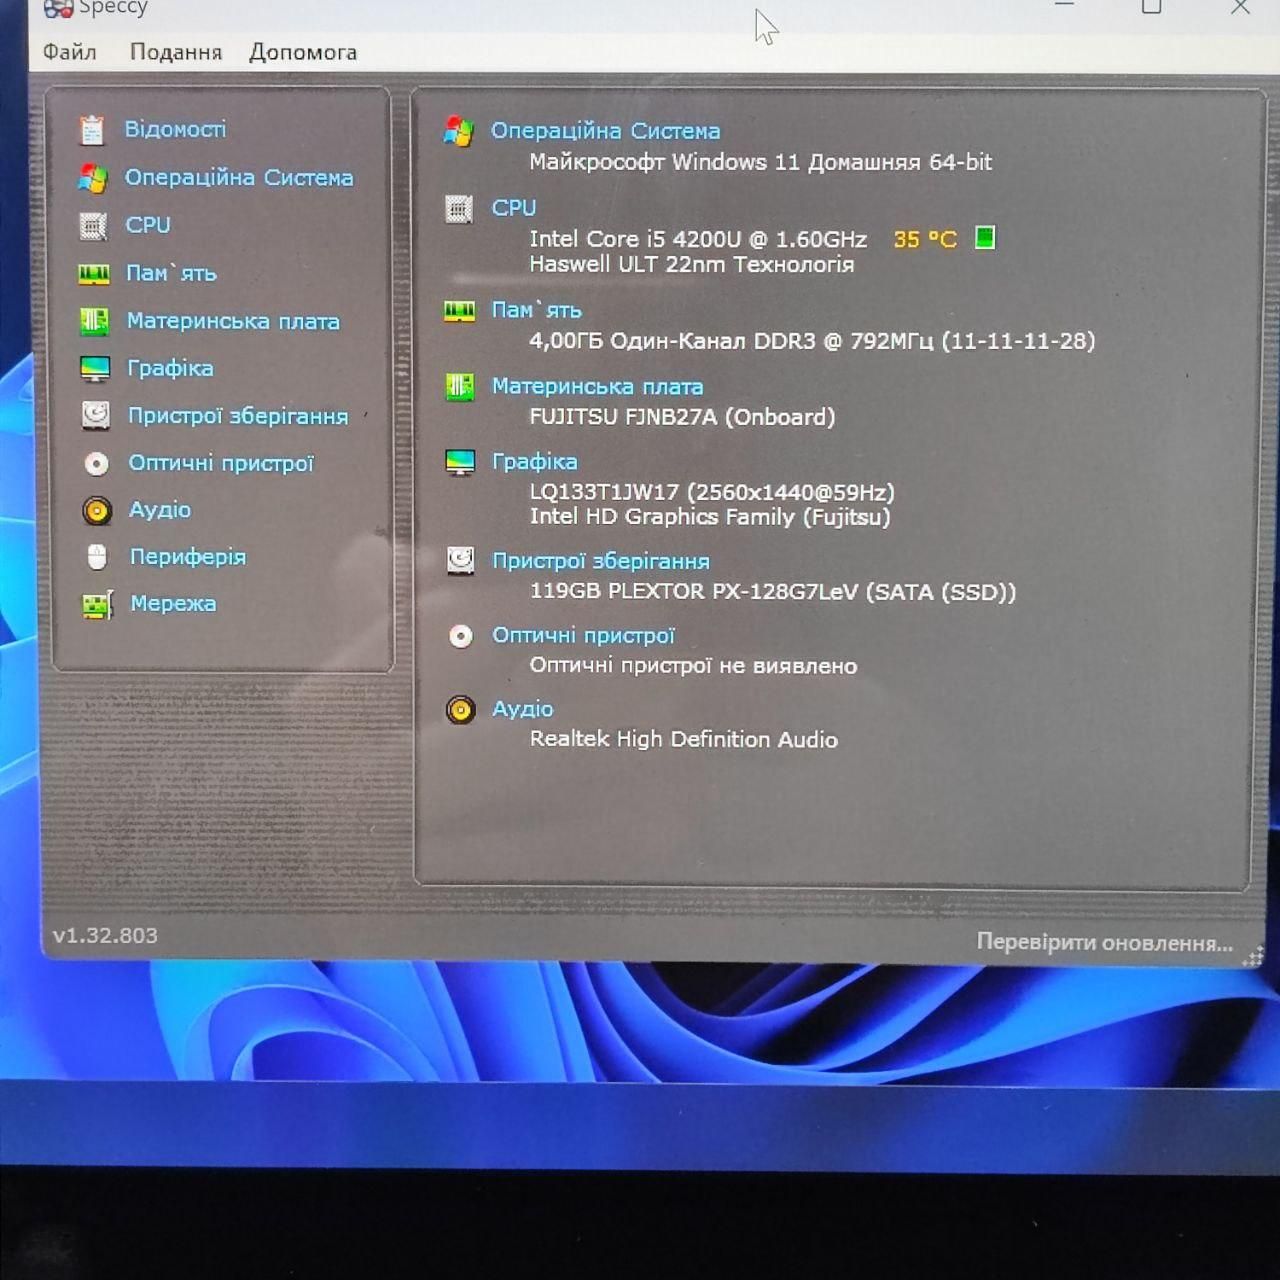Select the Пам'ять RAM icon in sidebar
Viewport: 1280px width, 1280px height.
(94, 273)
